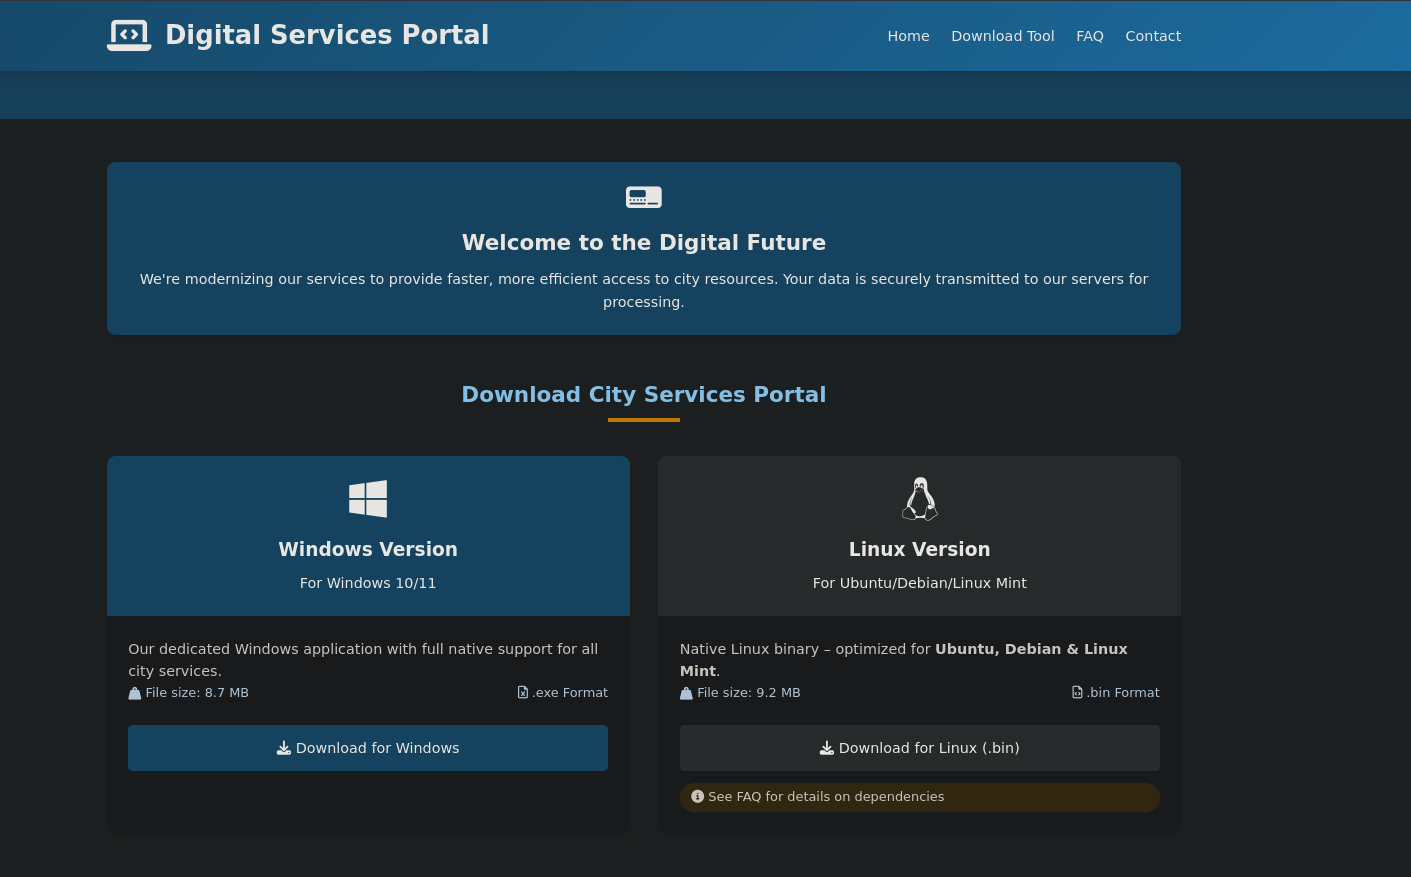Download the Linux .bin version

(x=920, y=748)
